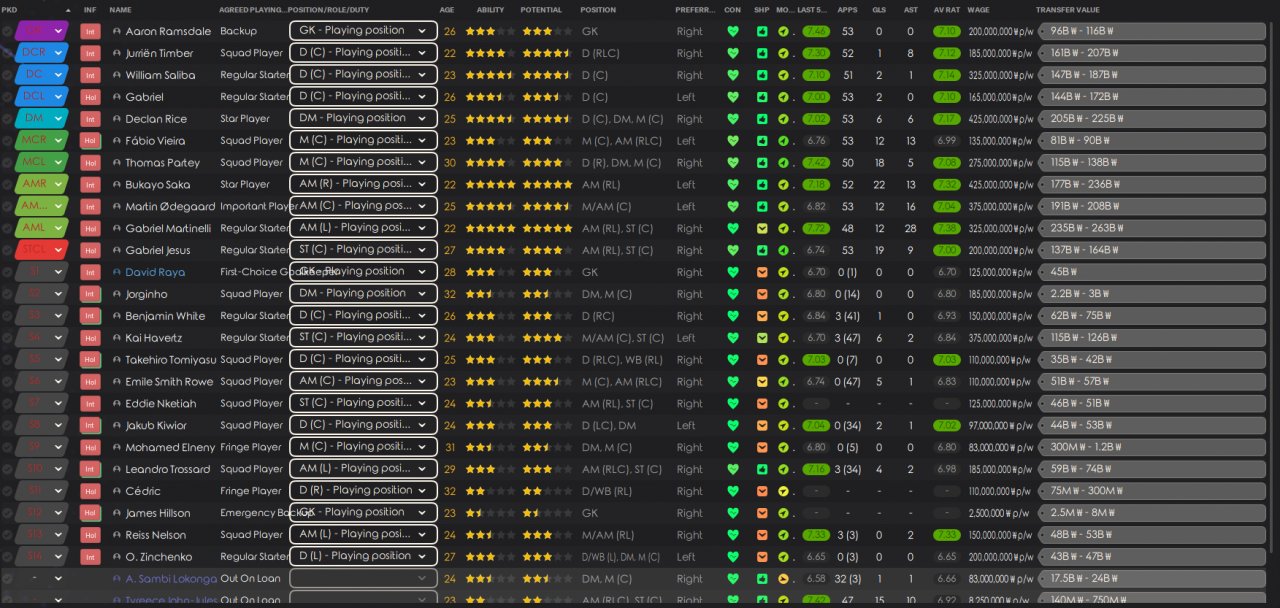This screenshot has height=608, width=1280.
Task: Open the cyan DM picked-position dropdown
Action: (x=41, y=119)
